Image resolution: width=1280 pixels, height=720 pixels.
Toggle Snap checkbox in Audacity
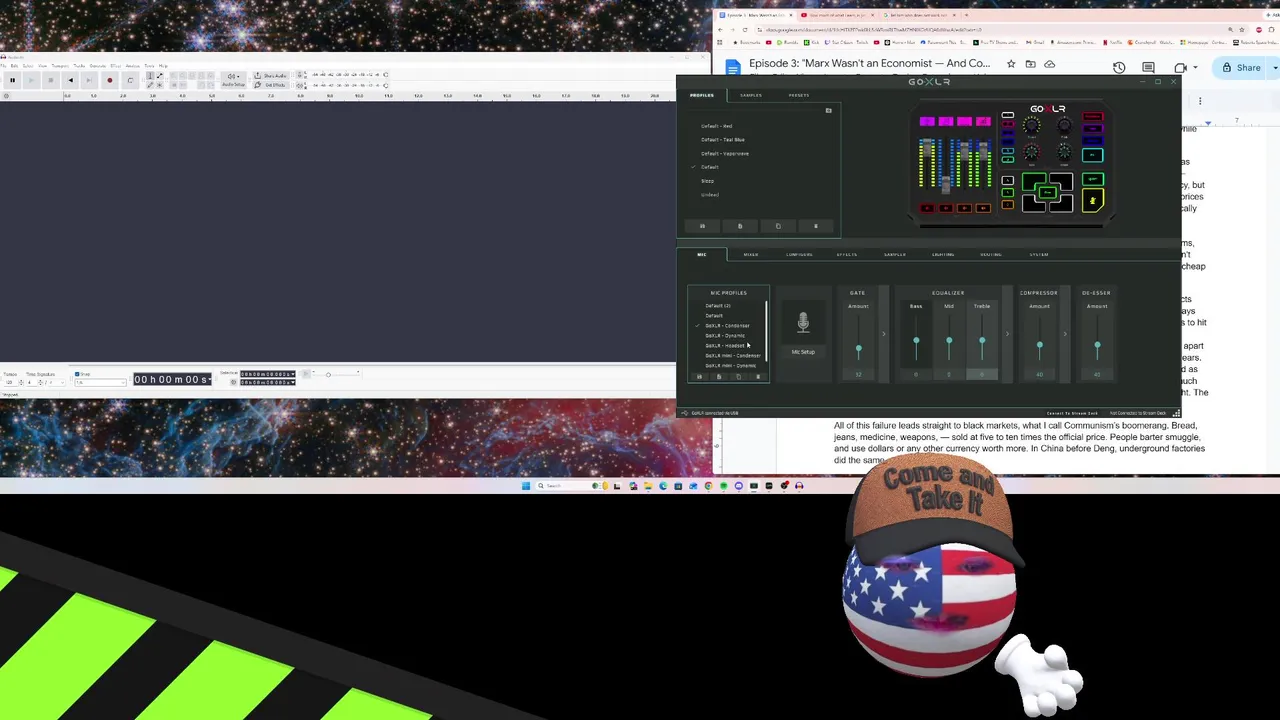[77, 374]
